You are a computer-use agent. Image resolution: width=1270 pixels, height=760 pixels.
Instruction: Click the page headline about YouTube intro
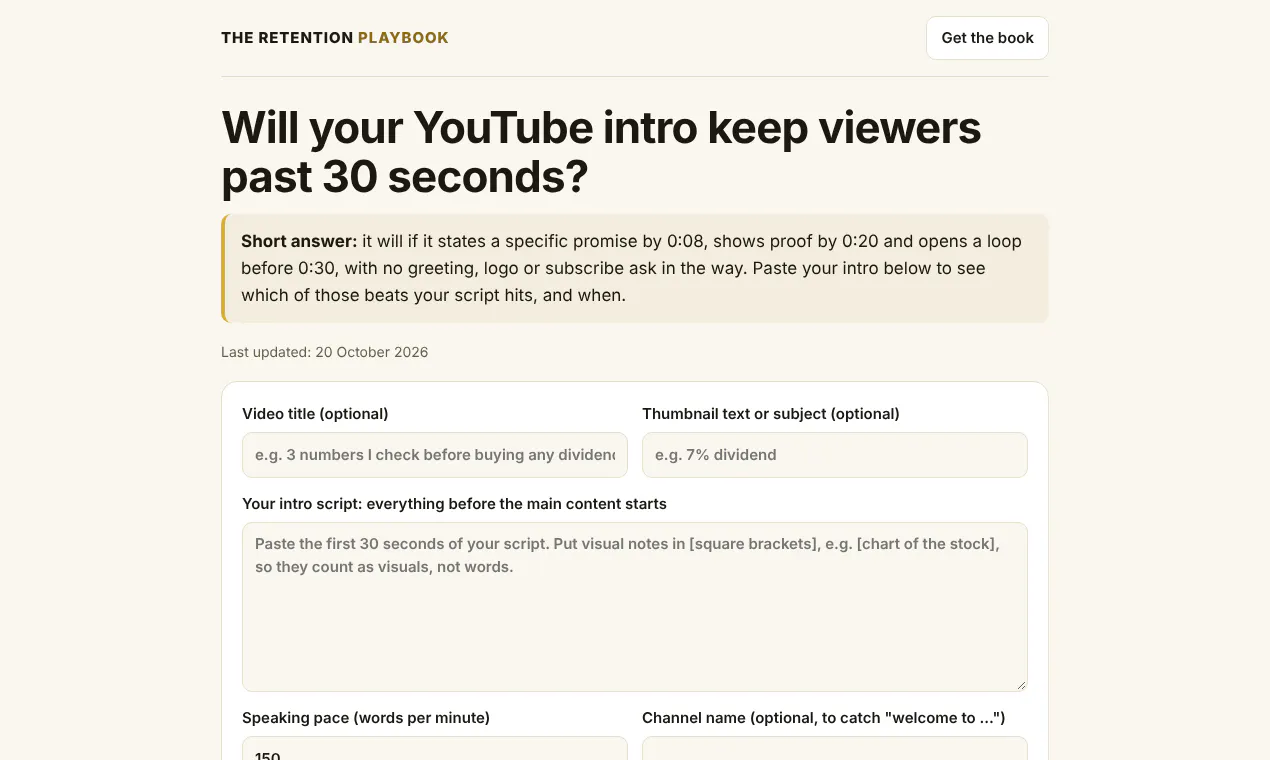[601, 152]
